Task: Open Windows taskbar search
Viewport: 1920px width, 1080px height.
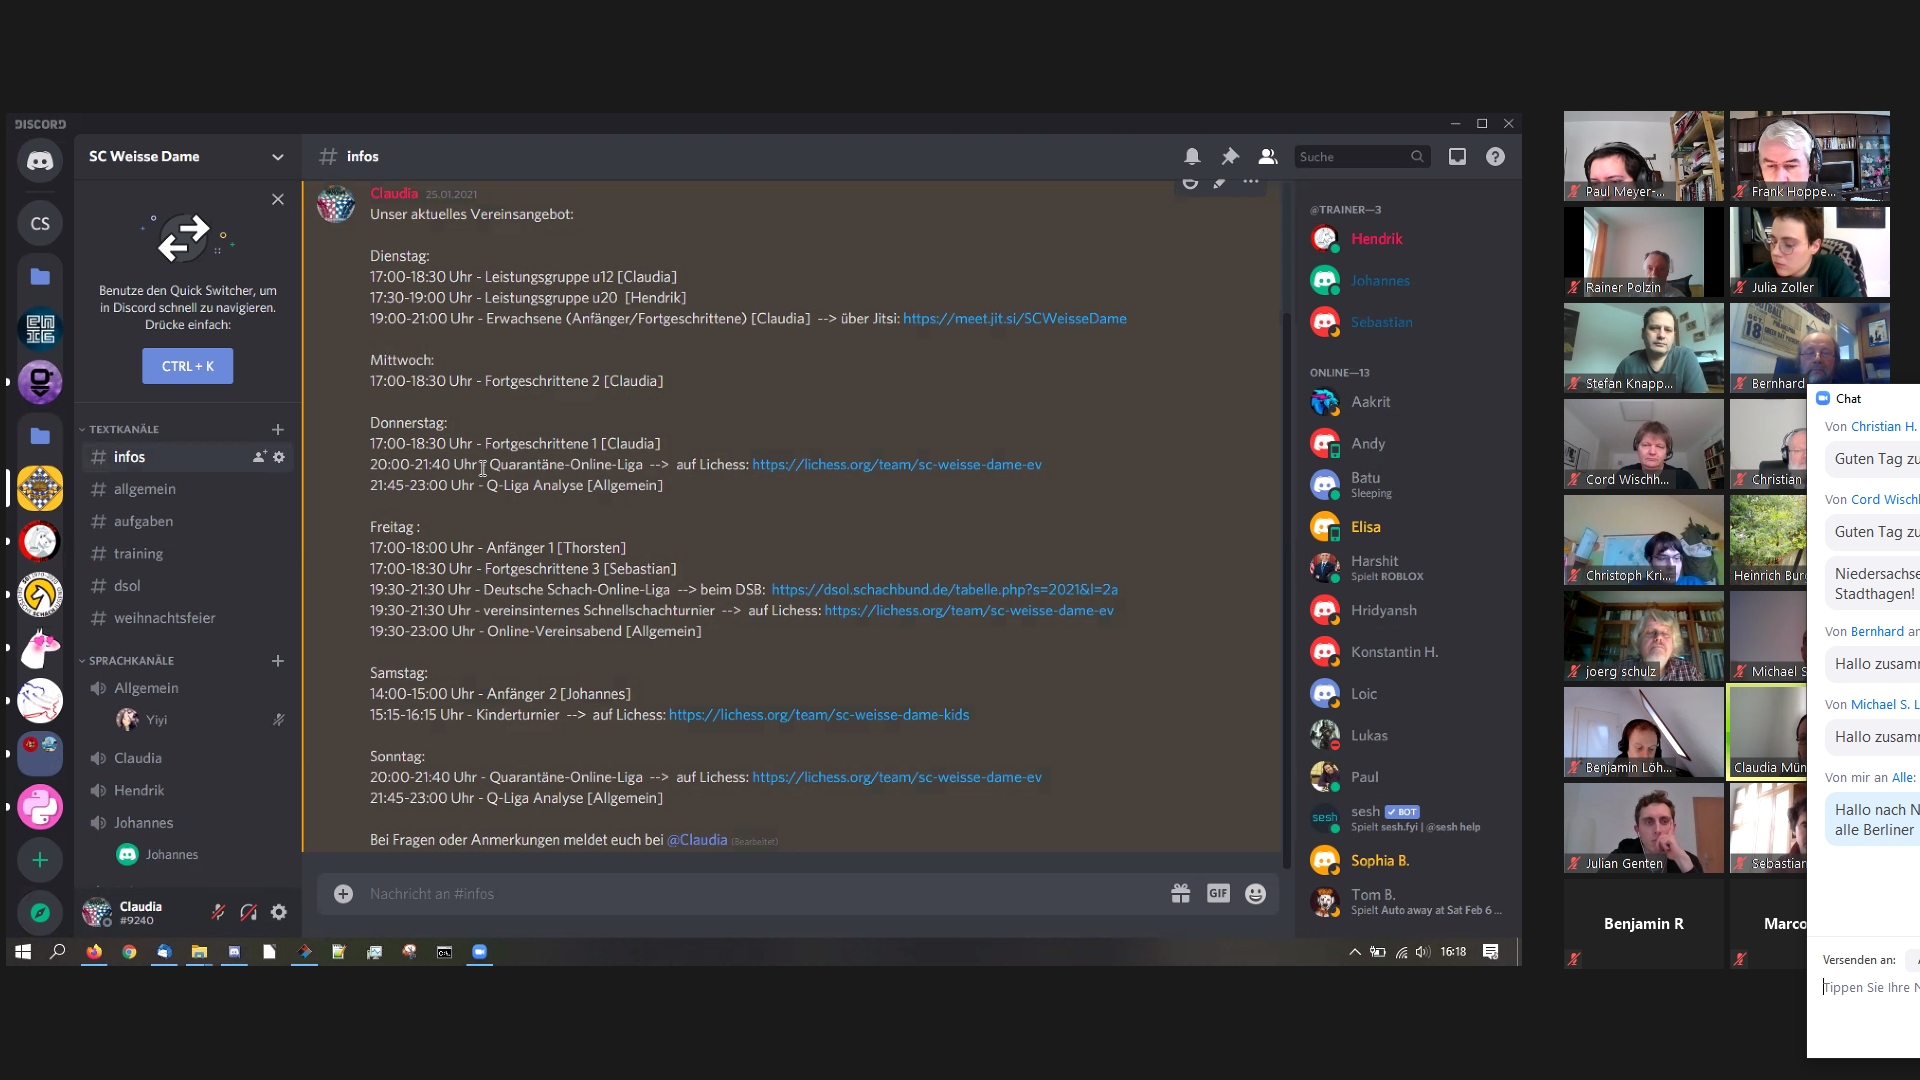Action: pyautogui.click(x=58, y=952)
